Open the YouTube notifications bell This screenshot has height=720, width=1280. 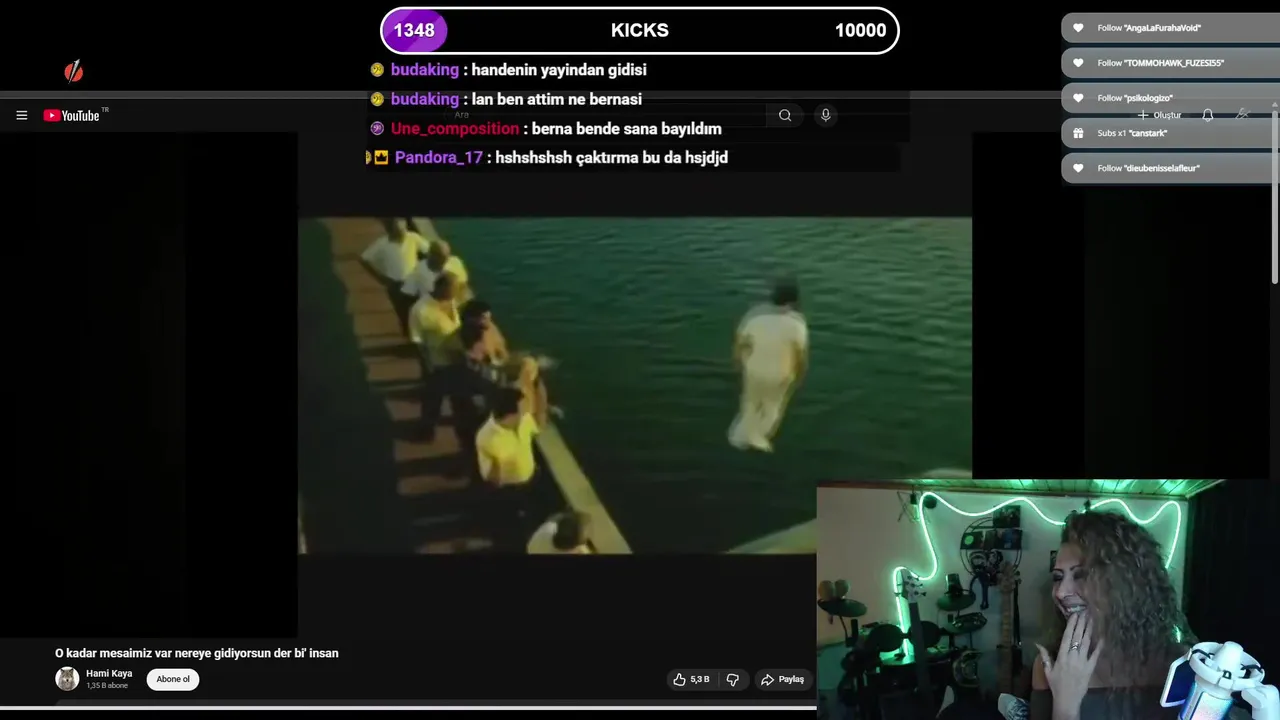click(1207, 115)
